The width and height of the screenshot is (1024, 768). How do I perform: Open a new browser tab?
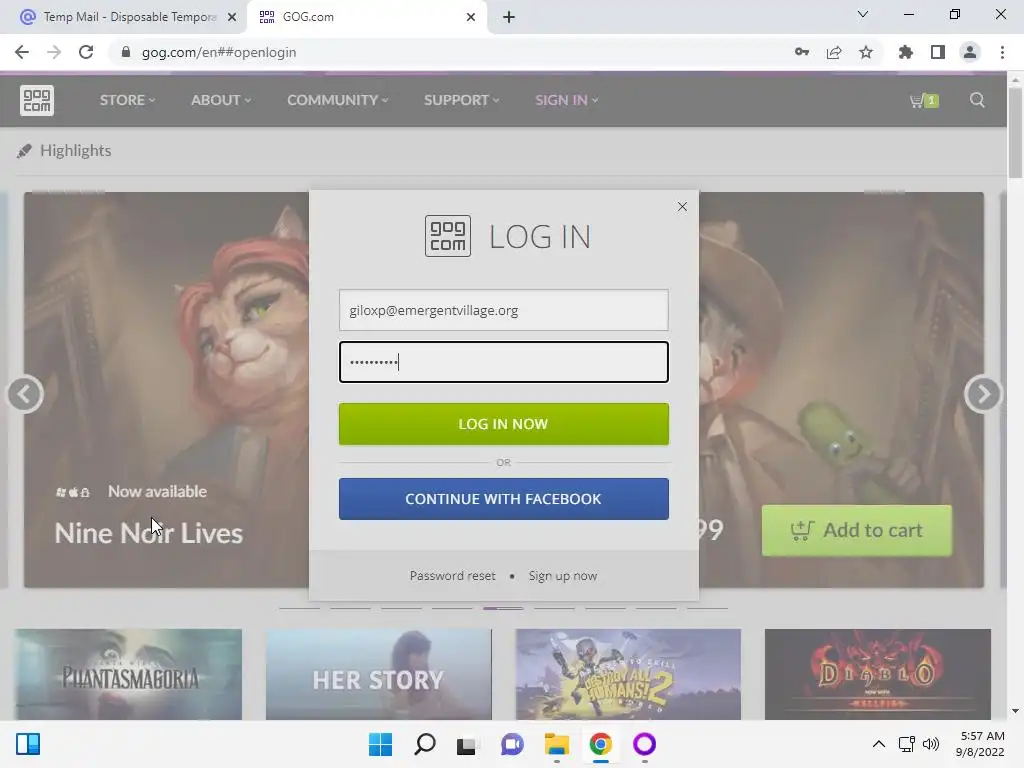[x=509, y=17]
